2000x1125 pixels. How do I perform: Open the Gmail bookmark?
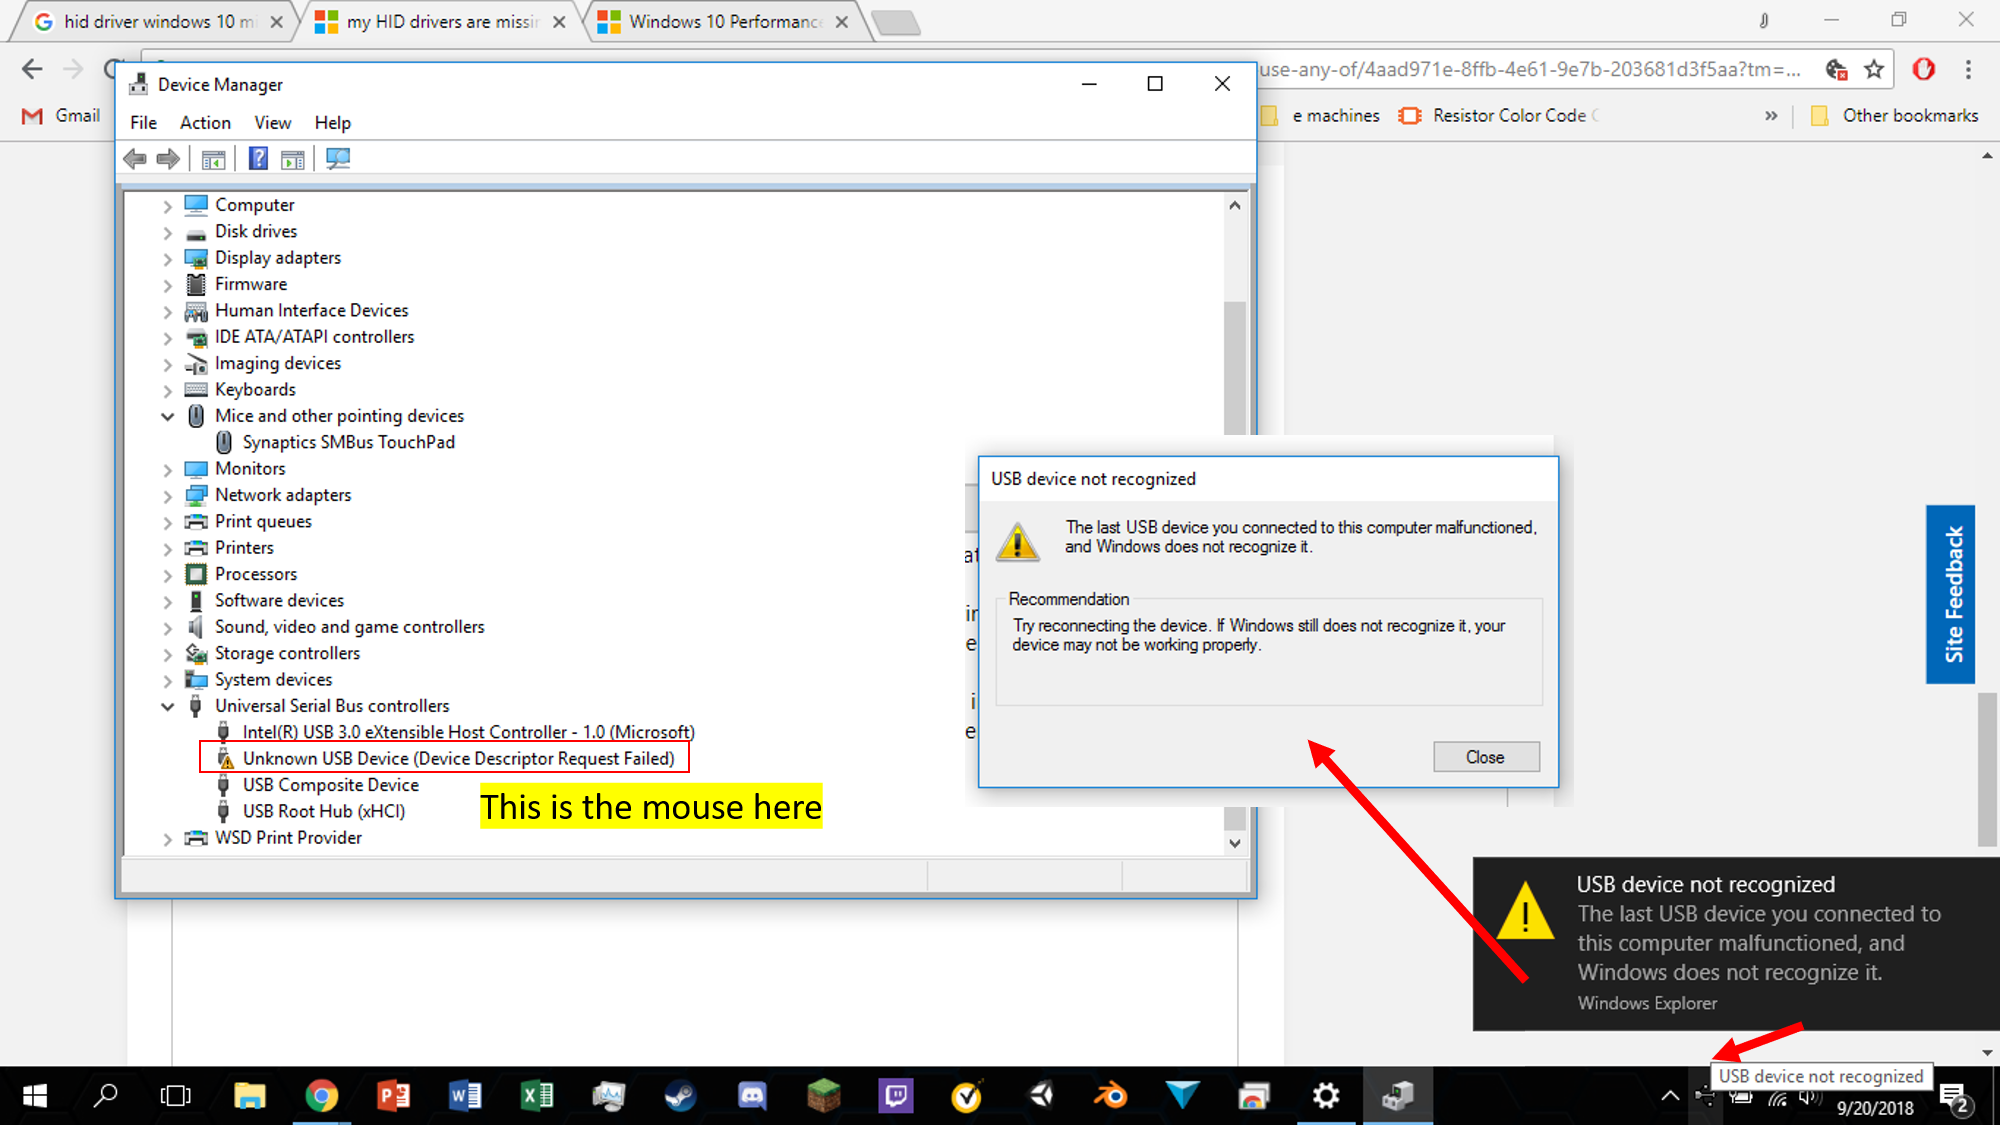pyautogui.click(x=61, y=115)
